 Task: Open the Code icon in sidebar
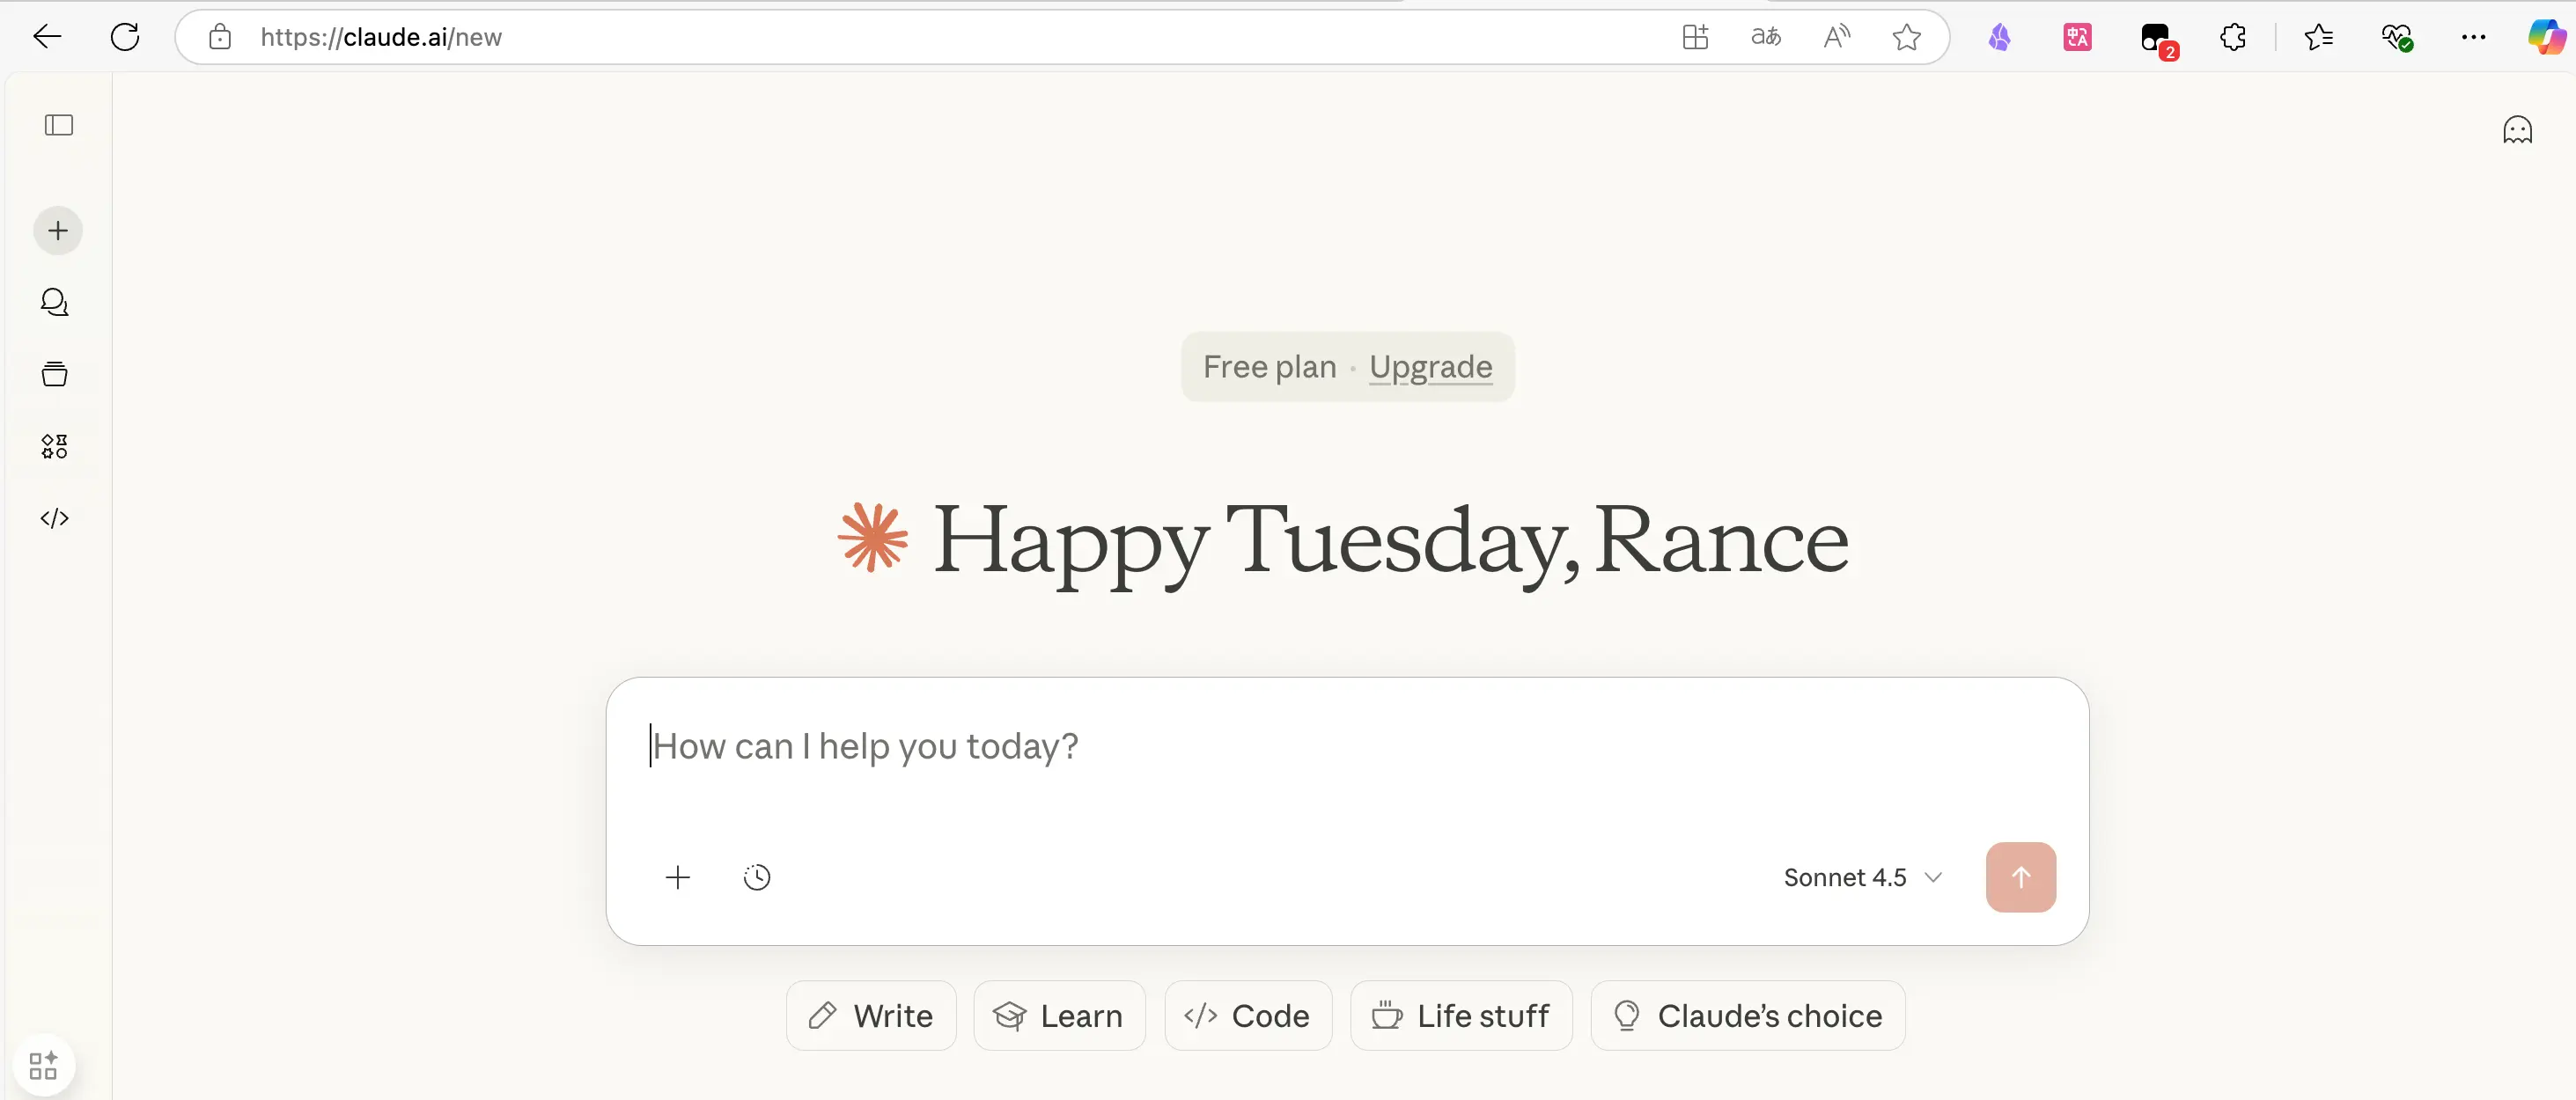coord(55,518)
